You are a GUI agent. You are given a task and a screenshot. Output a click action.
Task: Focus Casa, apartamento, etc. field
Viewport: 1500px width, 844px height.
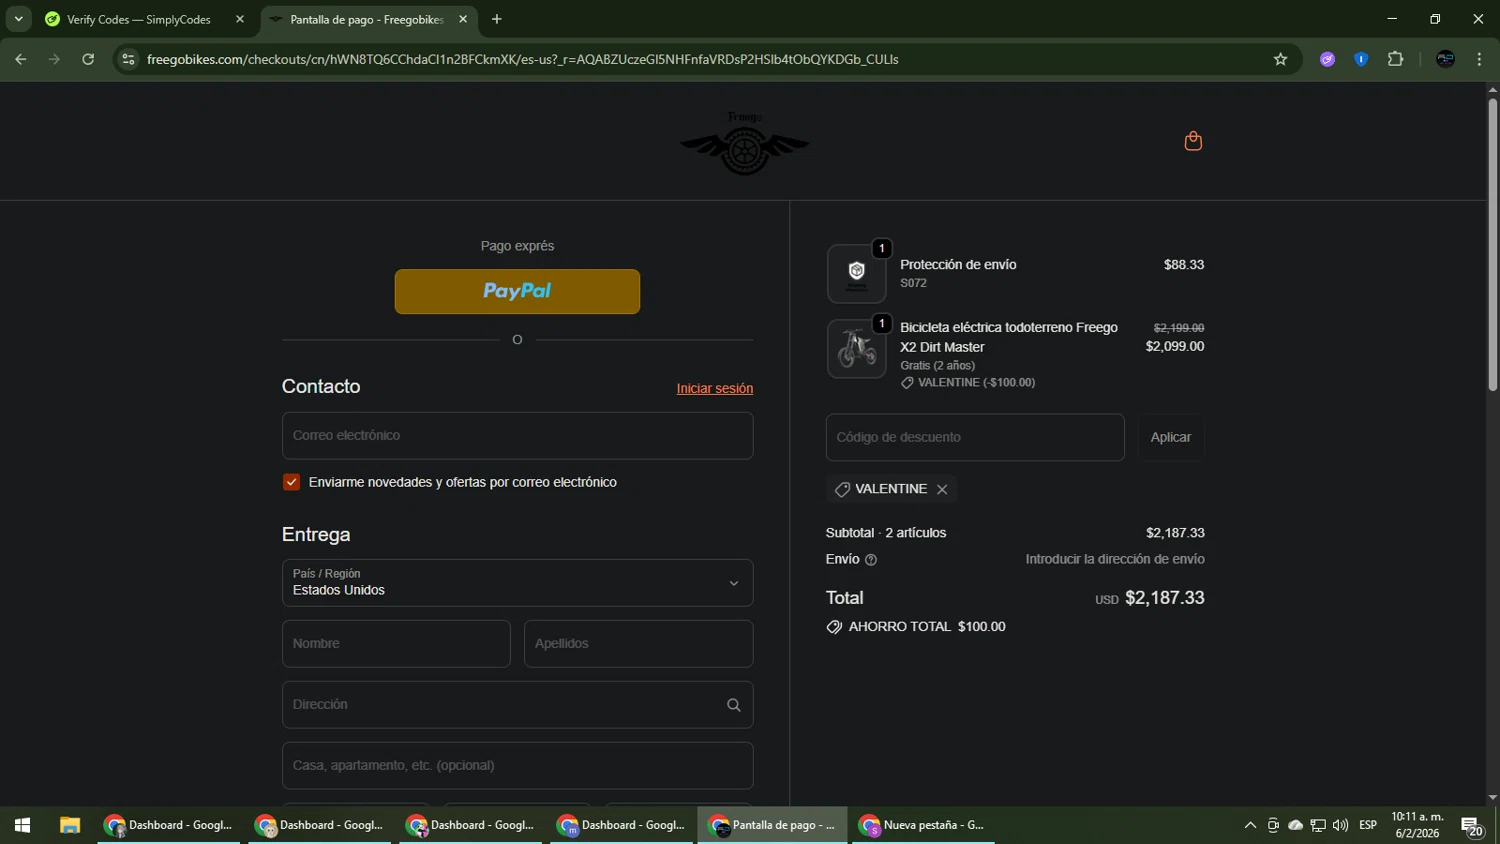[x=517, y=766]
